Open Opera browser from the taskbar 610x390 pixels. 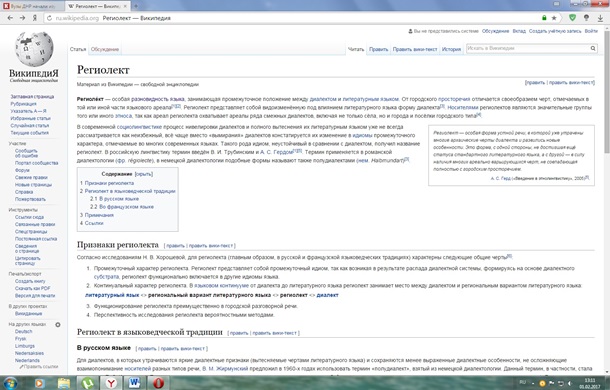(158, 383)
